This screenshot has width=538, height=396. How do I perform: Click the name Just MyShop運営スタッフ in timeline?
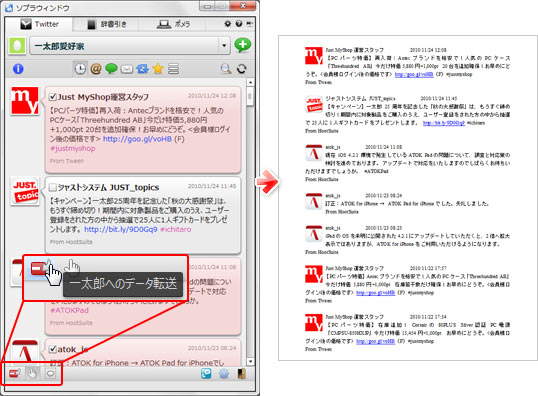coord(103,97)
